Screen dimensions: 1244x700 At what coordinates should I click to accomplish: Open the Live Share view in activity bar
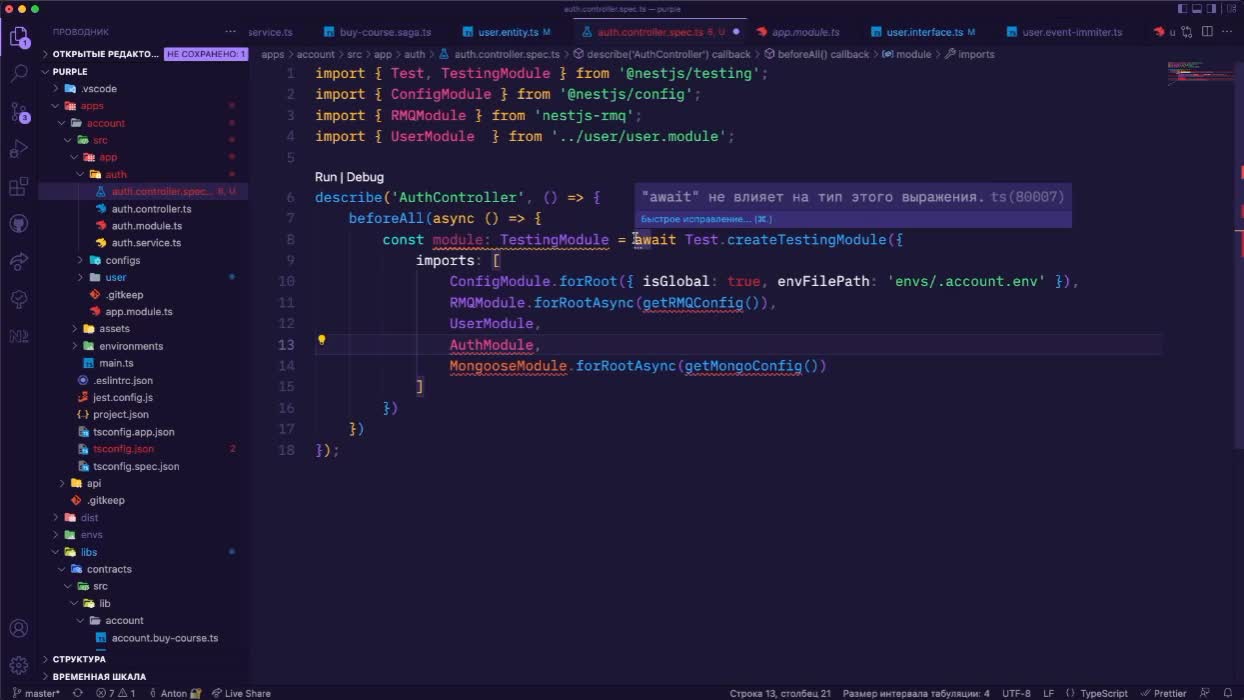pyautogui.click(x=19, y=261)
